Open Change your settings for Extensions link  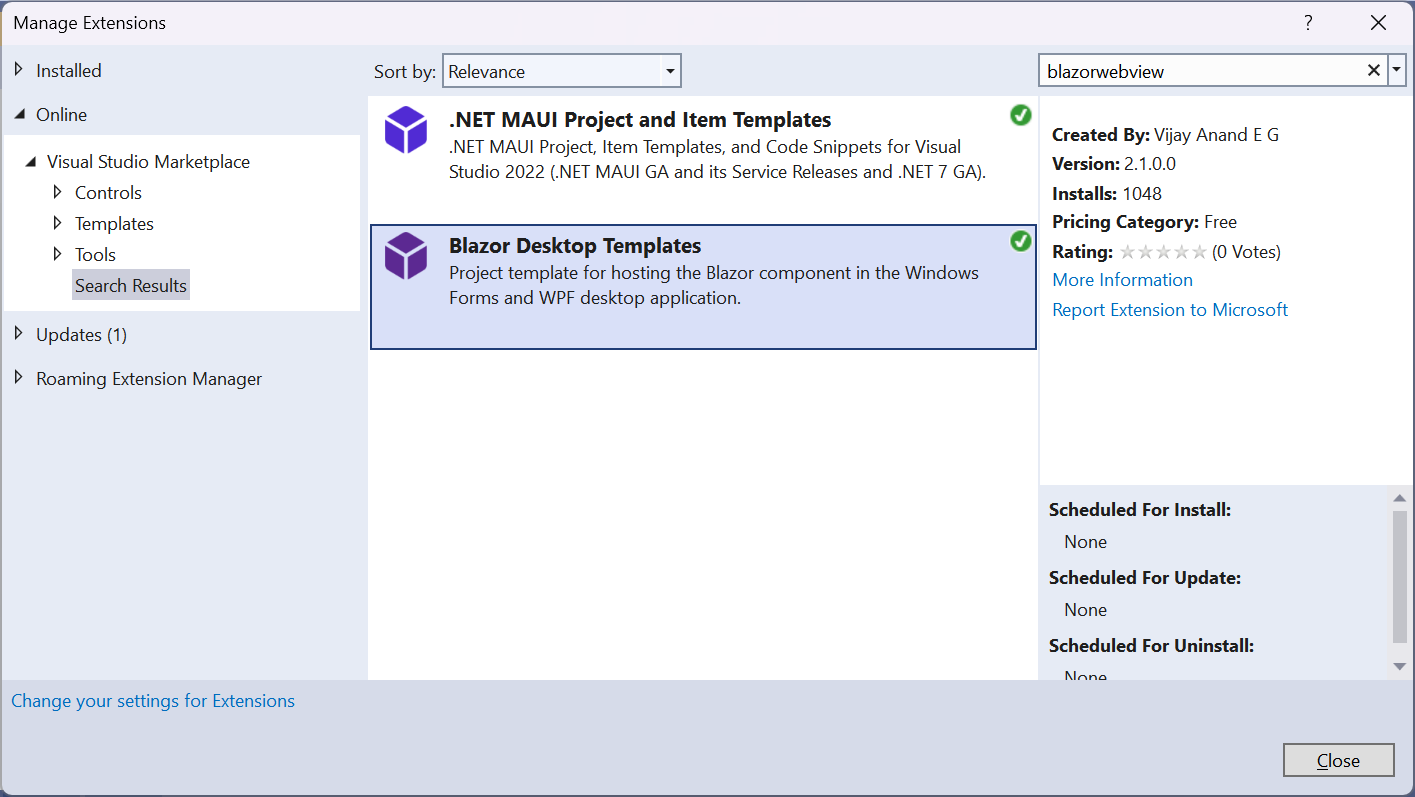tap(153, 701)
